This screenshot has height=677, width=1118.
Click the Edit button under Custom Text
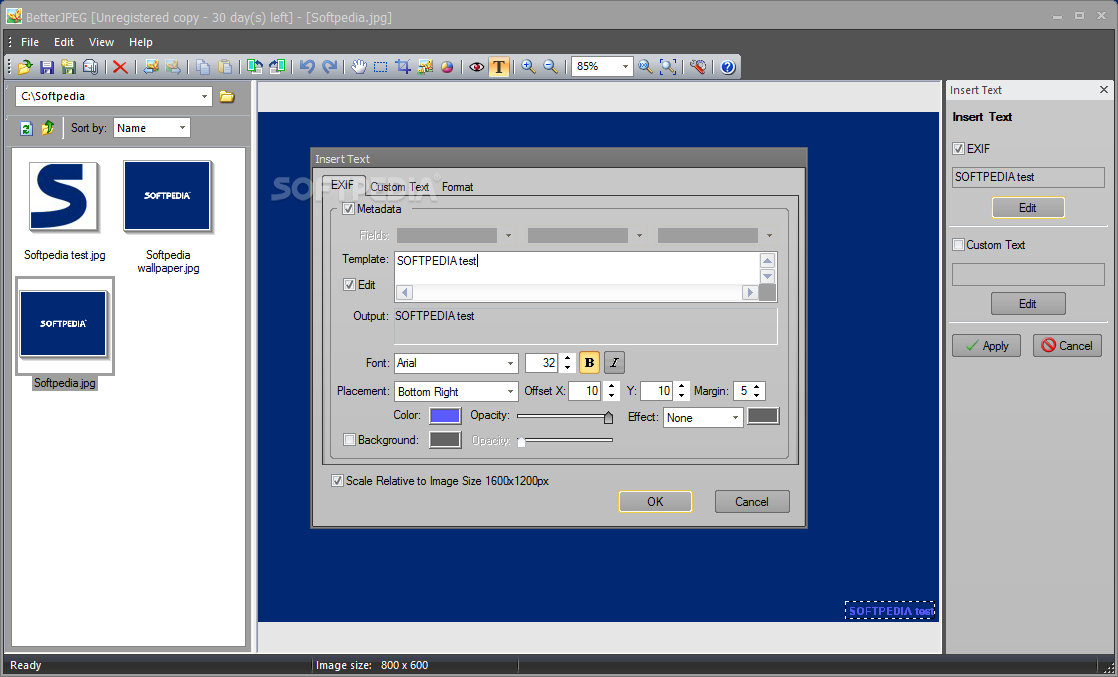pyautogui.click(x=1027, y=304)
